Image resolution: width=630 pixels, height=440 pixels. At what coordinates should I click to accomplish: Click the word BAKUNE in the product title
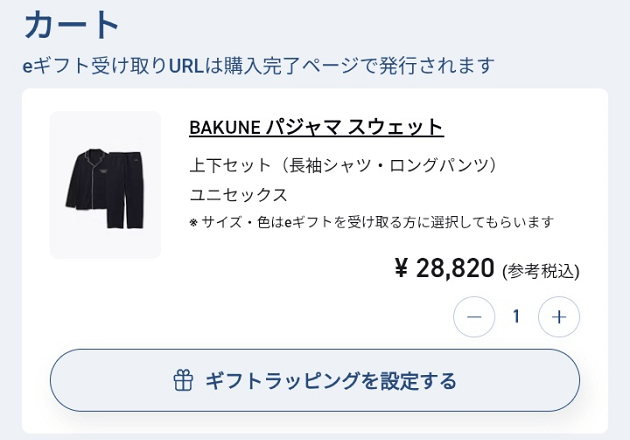[x=225, y=128]
